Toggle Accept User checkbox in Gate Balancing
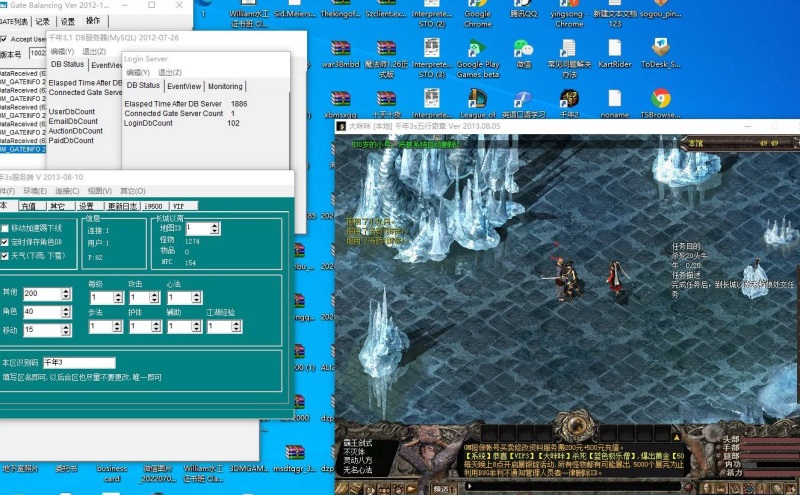Viewport: 800px width, 495px height. (x=4, y=39)
